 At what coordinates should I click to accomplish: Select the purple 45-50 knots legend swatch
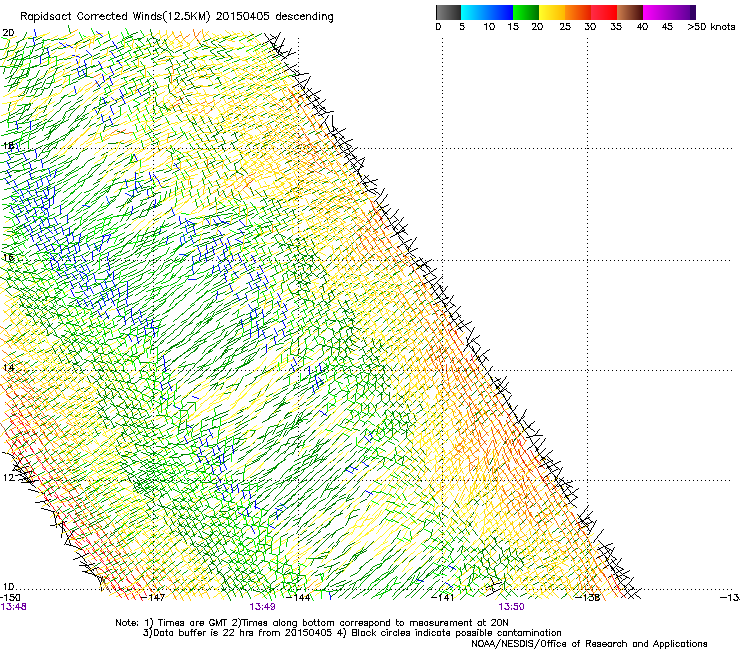click(682, 12)
